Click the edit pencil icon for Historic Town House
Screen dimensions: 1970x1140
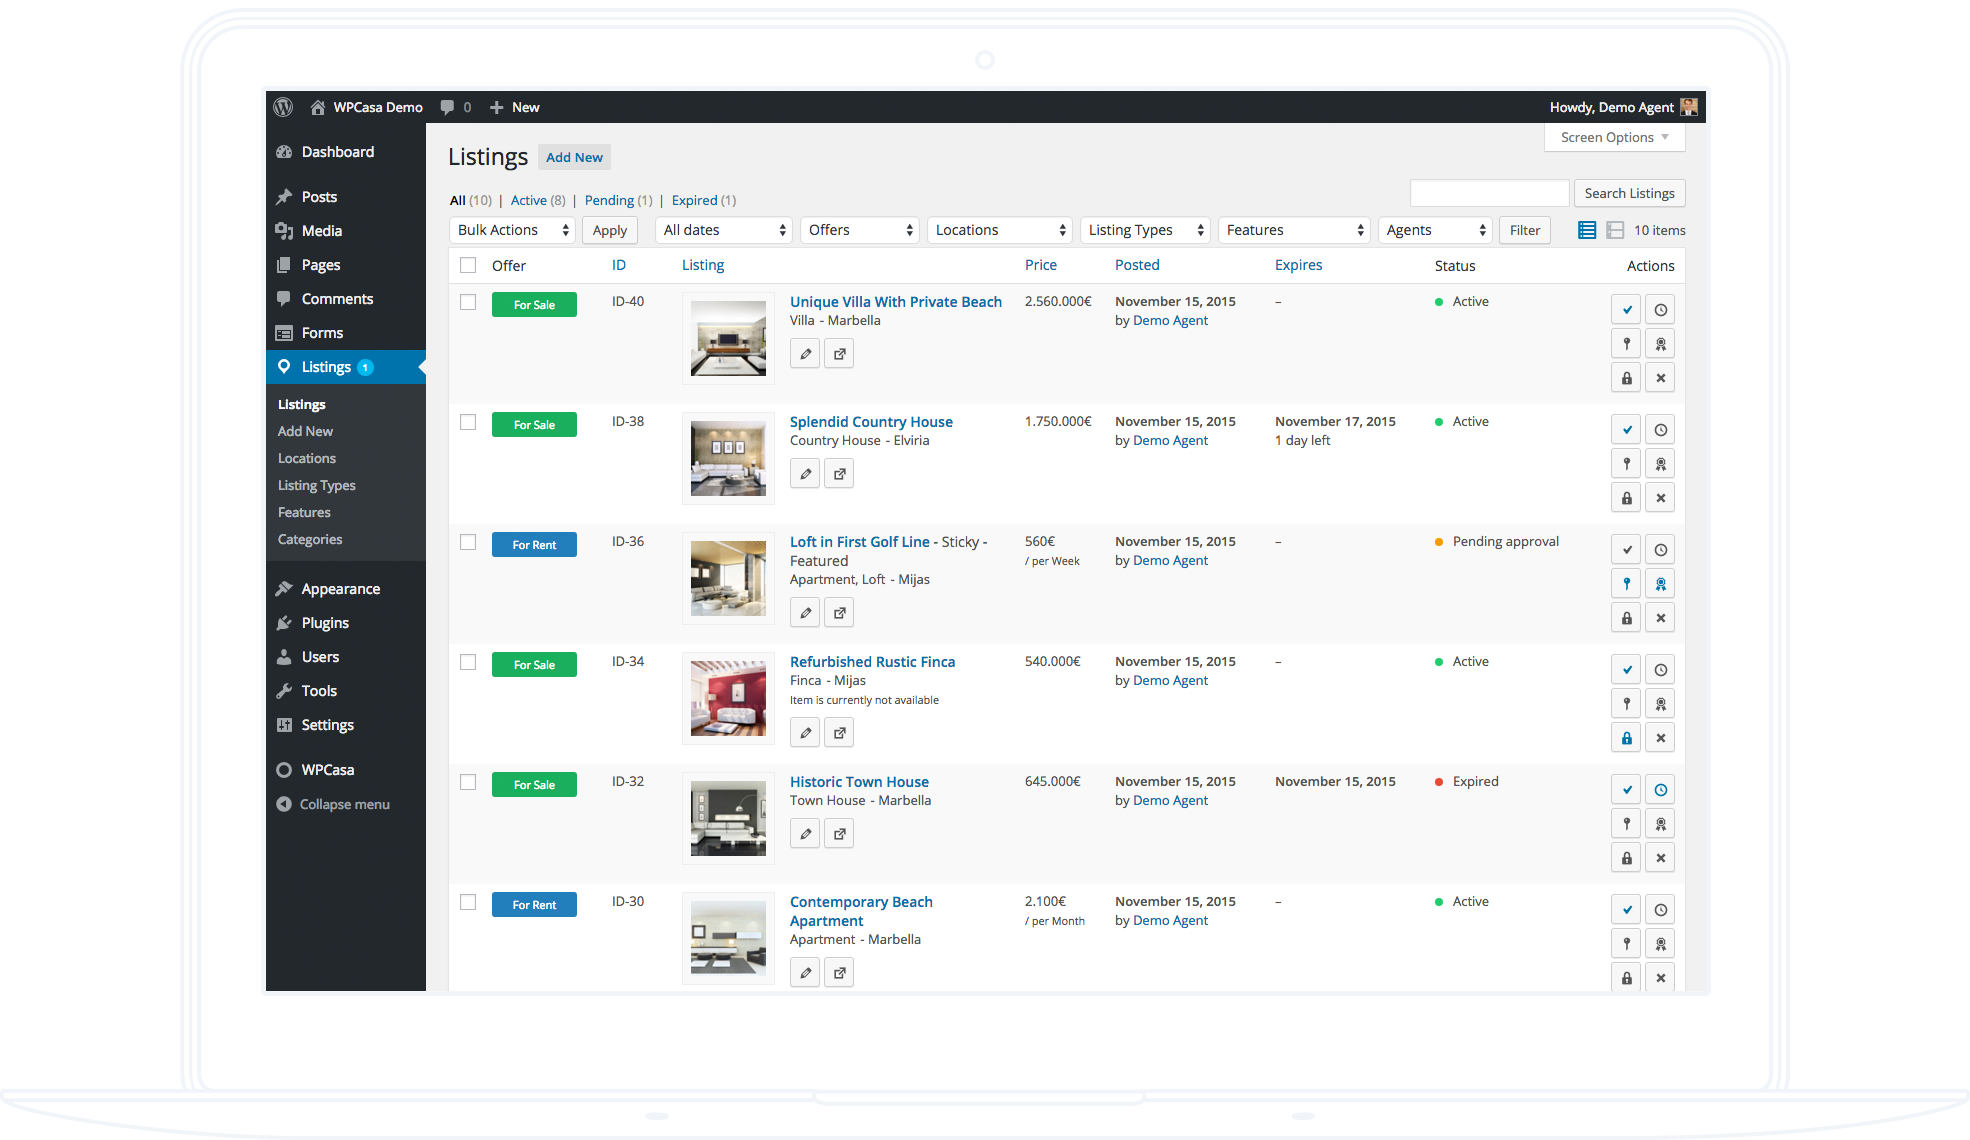pyautogui.click(x=805, y=834)
